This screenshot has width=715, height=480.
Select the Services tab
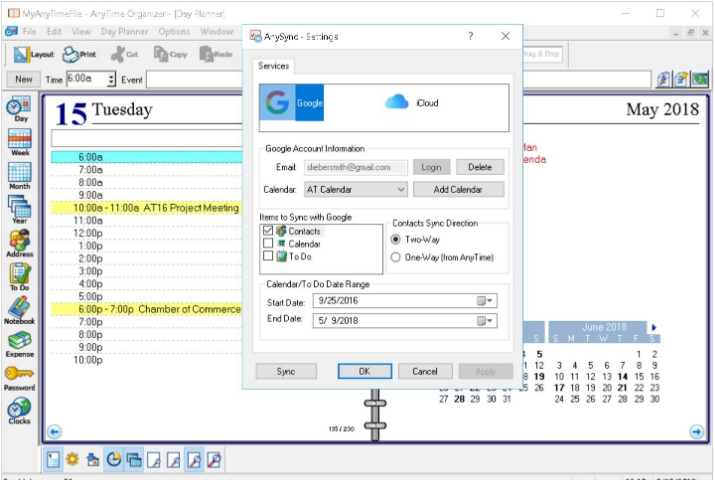click(274, 66)
